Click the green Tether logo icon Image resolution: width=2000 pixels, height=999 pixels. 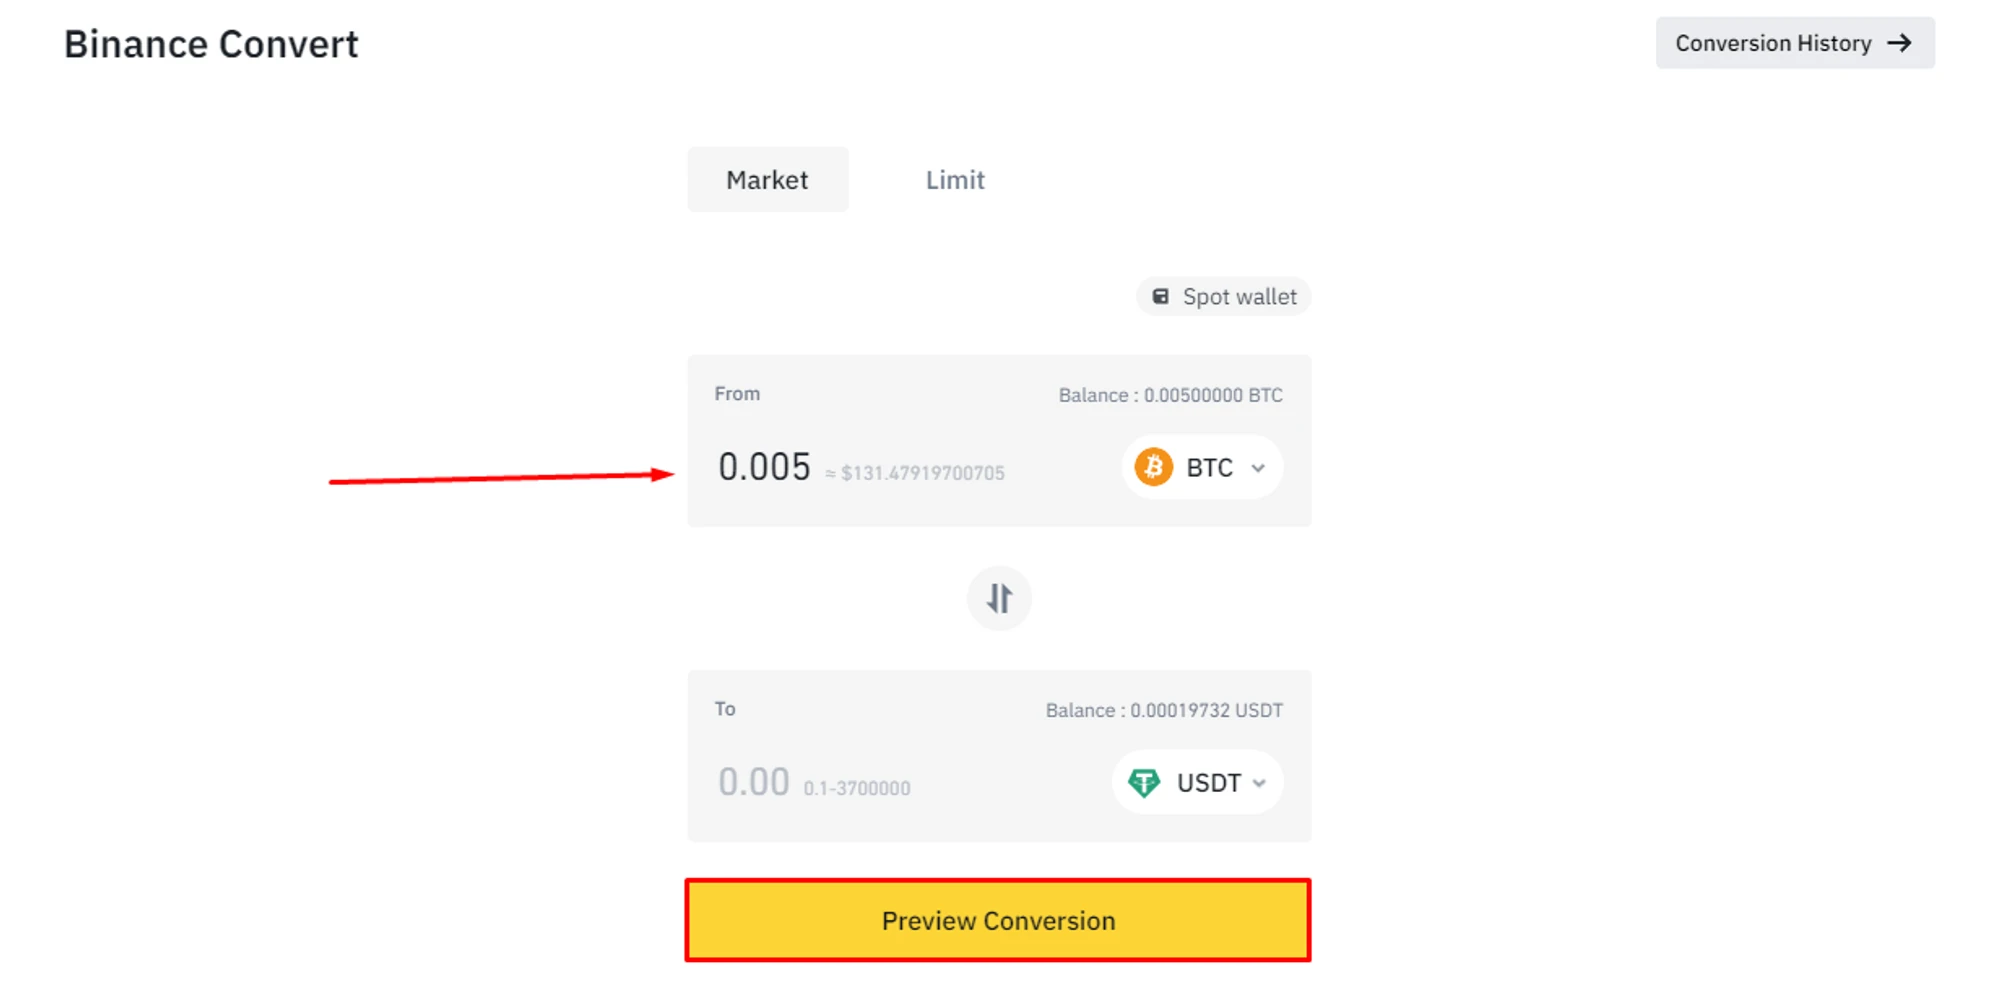1144,782
